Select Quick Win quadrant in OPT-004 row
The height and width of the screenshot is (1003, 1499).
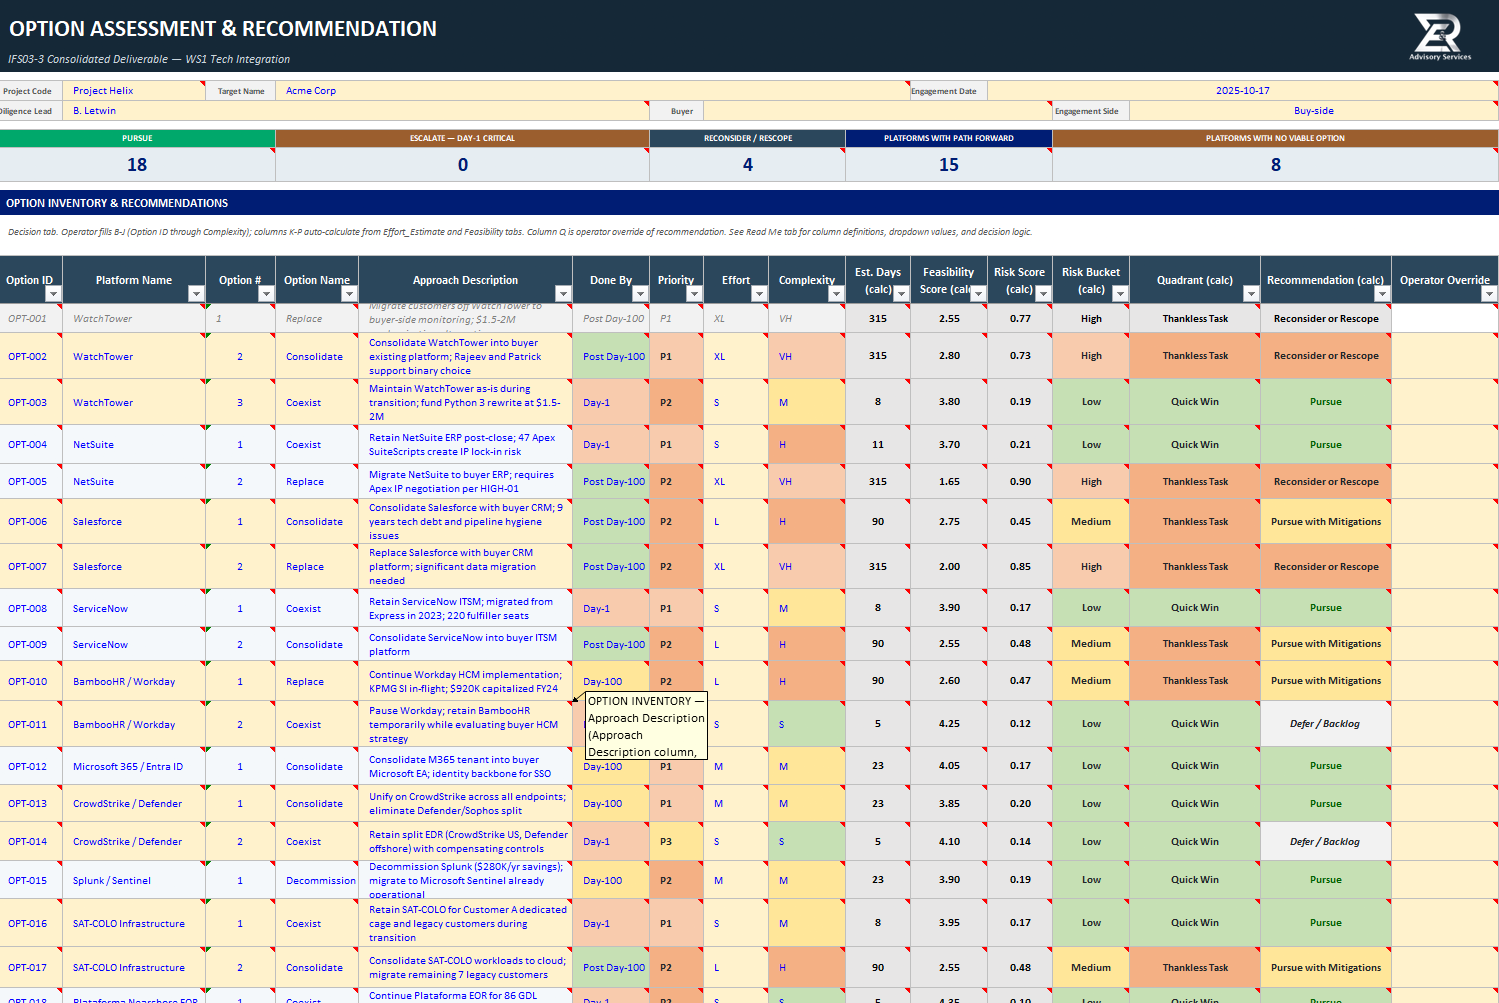pos(1195,444)
